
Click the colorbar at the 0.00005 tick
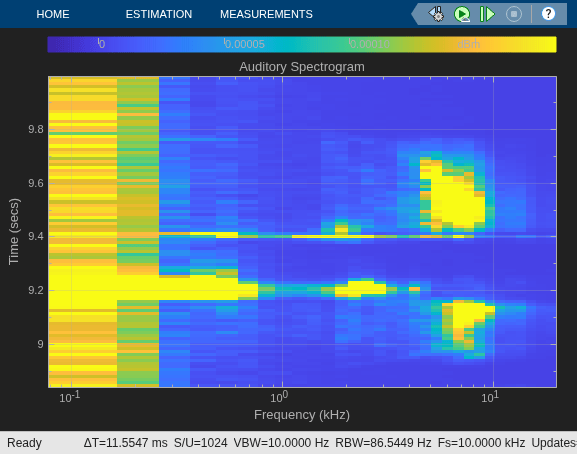[244, 44]
